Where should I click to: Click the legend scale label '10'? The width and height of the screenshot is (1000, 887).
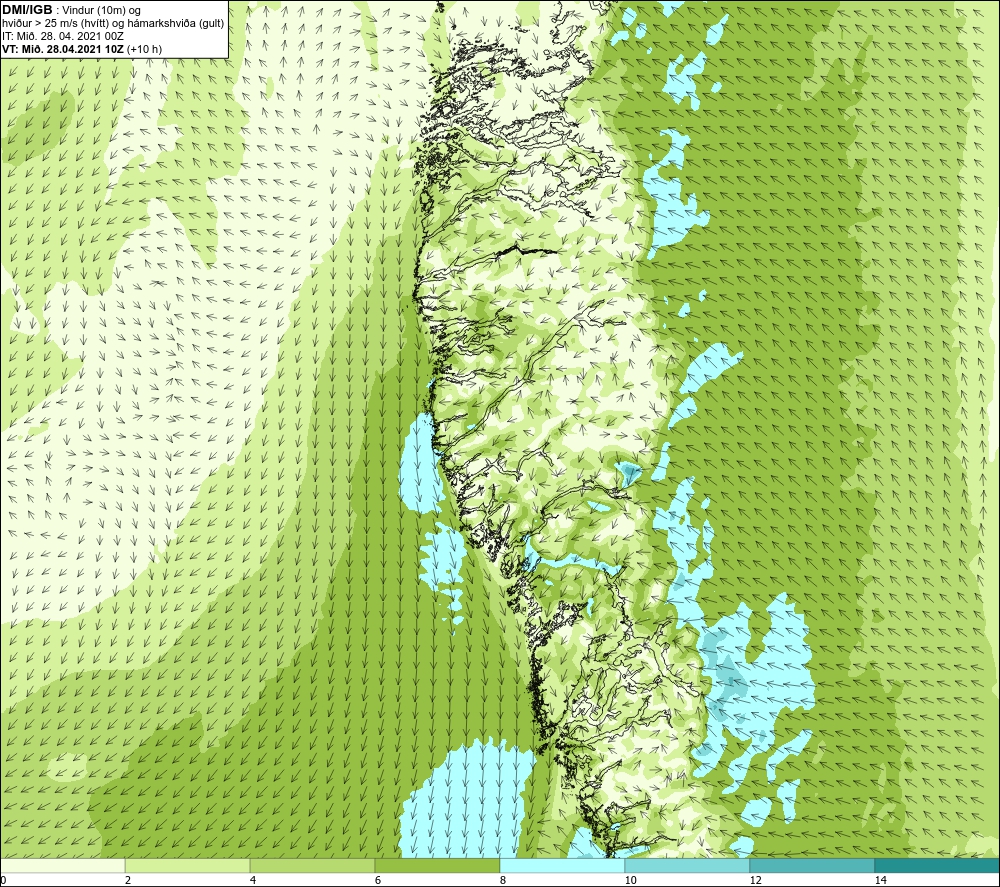630,880
